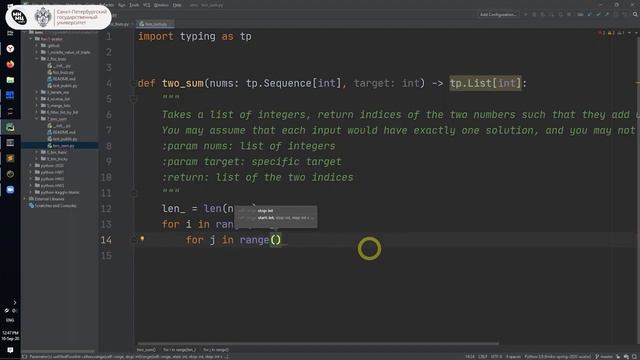Open Yandex Browser from the taskbar
The height and width of the screenshot is (360, 640).
[10, 49]
